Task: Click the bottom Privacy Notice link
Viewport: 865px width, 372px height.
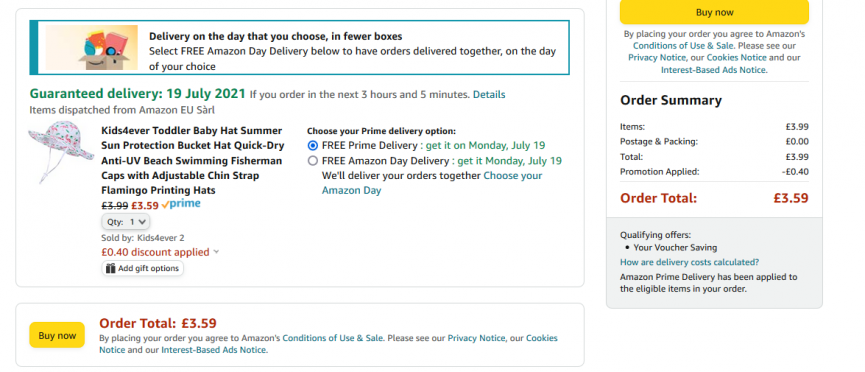Action: (x=476, y=338)
